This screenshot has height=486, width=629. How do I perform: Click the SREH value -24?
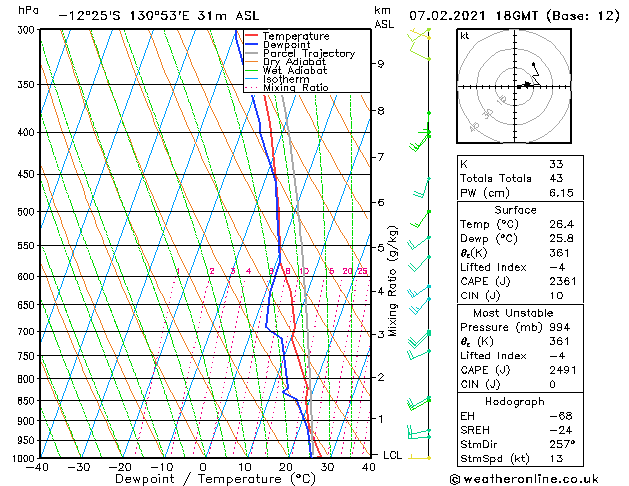pos(561,430)
